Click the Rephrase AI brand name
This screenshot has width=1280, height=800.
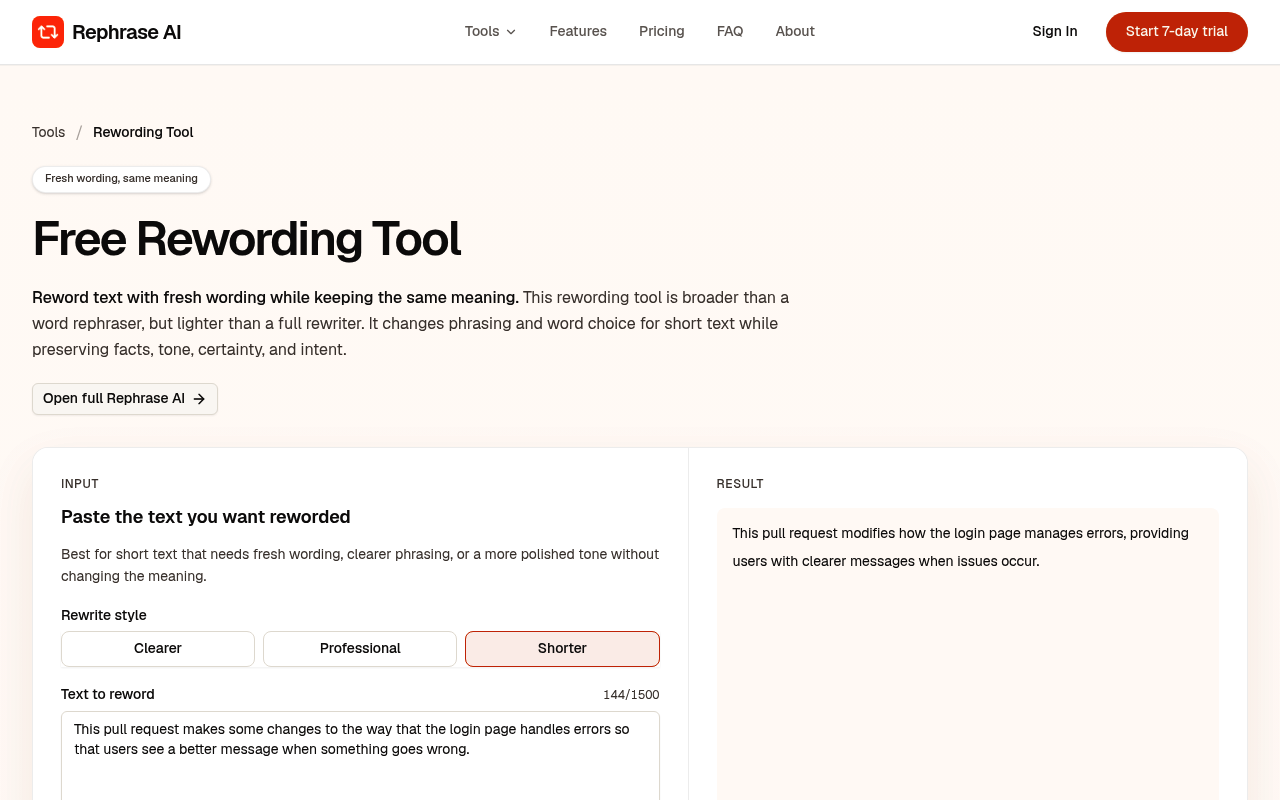[126, 32]
